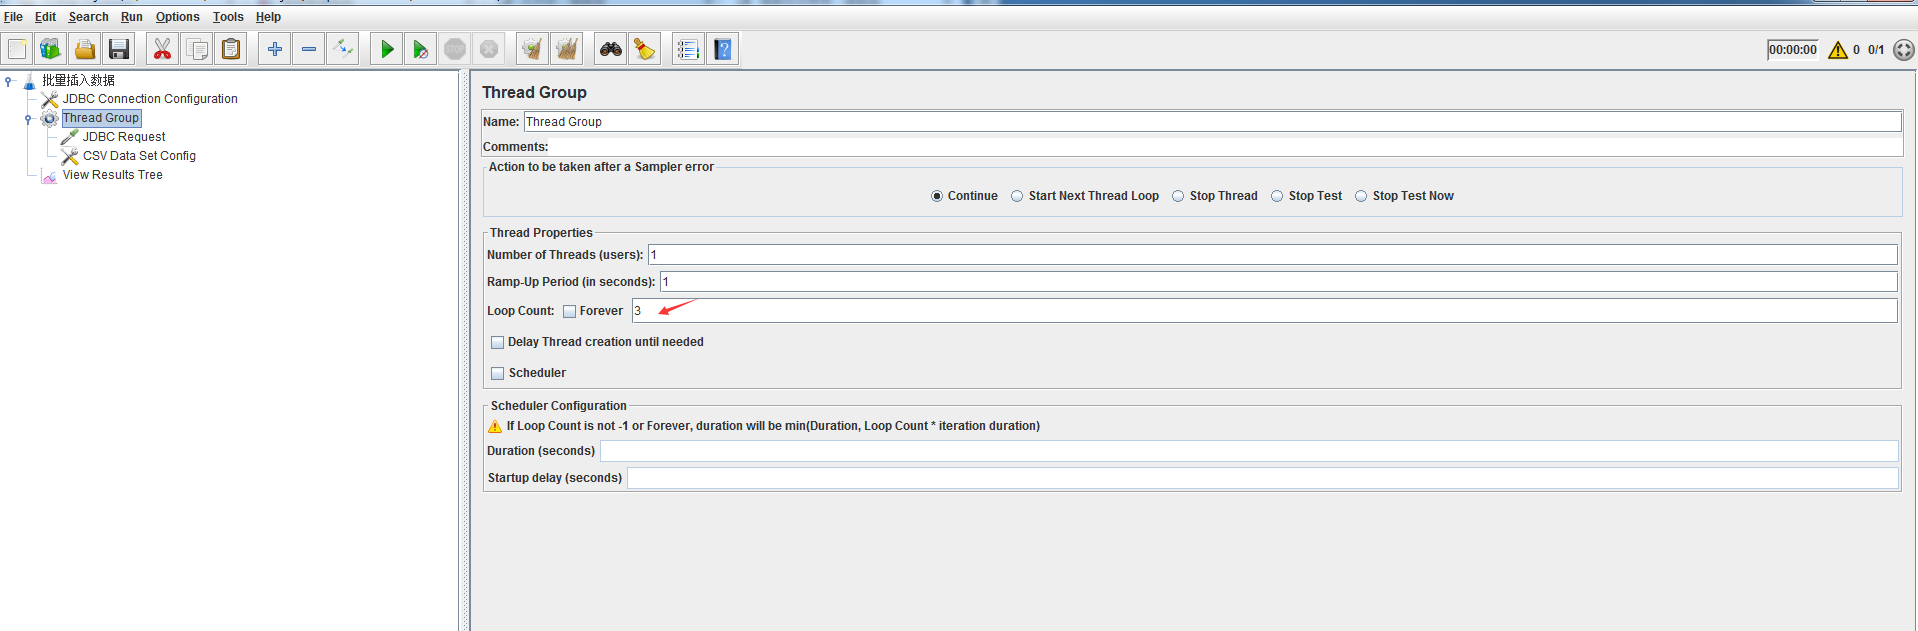
Task: Click the thread status circle icon
Action: [x=1904, y=50]
